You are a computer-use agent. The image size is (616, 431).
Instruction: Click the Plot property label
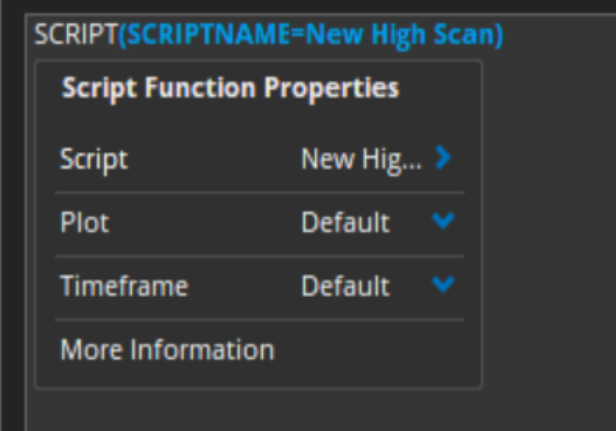coord(84,222)
